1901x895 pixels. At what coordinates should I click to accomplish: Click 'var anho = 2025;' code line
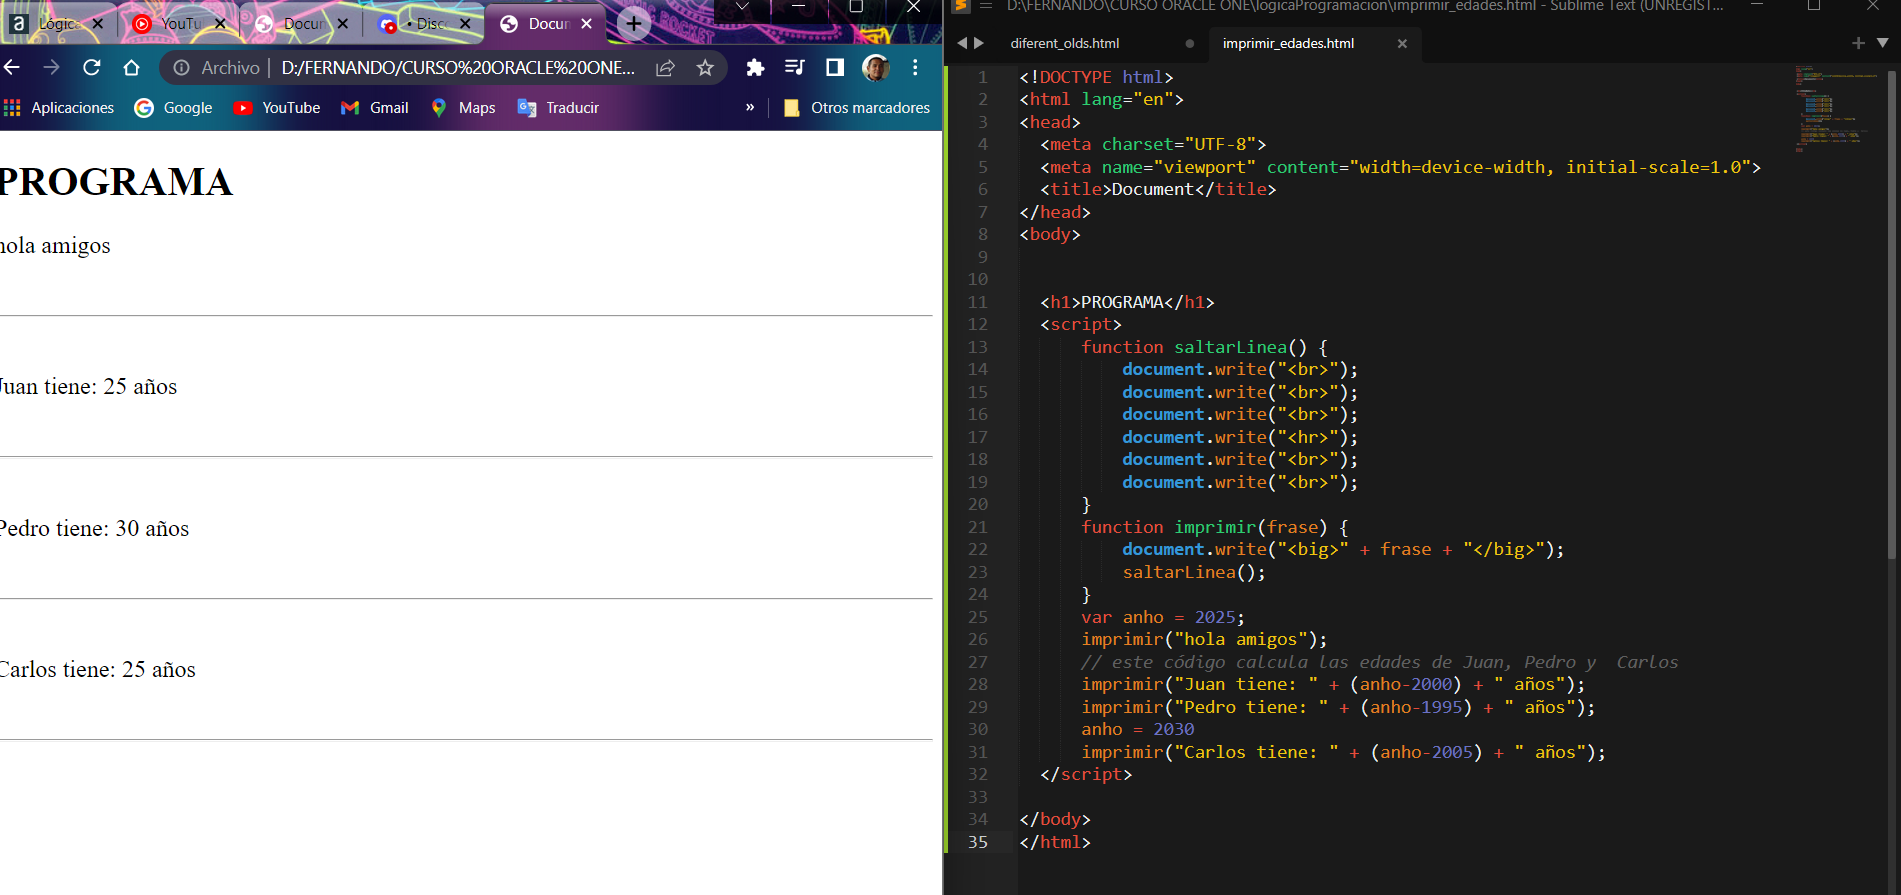pos(1163,617)
